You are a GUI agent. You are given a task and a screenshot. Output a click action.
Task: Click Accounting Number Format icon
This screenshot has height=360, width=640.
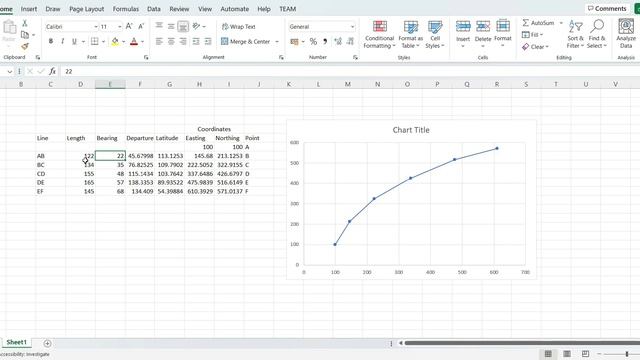[x=294, y=41]
